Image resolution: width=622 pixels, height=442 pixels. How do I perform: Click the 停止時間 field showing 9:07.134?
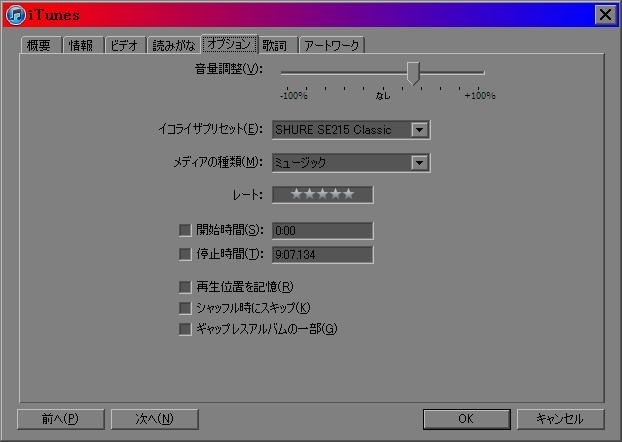click(323, 254)
